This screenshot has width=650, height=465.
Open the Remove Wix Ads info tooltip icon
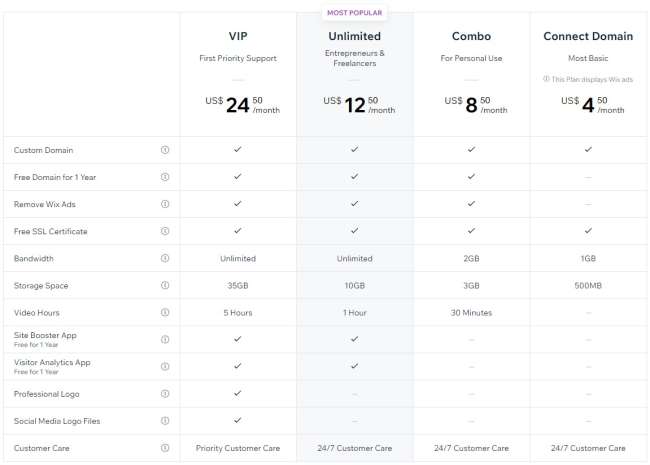(x=165, y=204)
